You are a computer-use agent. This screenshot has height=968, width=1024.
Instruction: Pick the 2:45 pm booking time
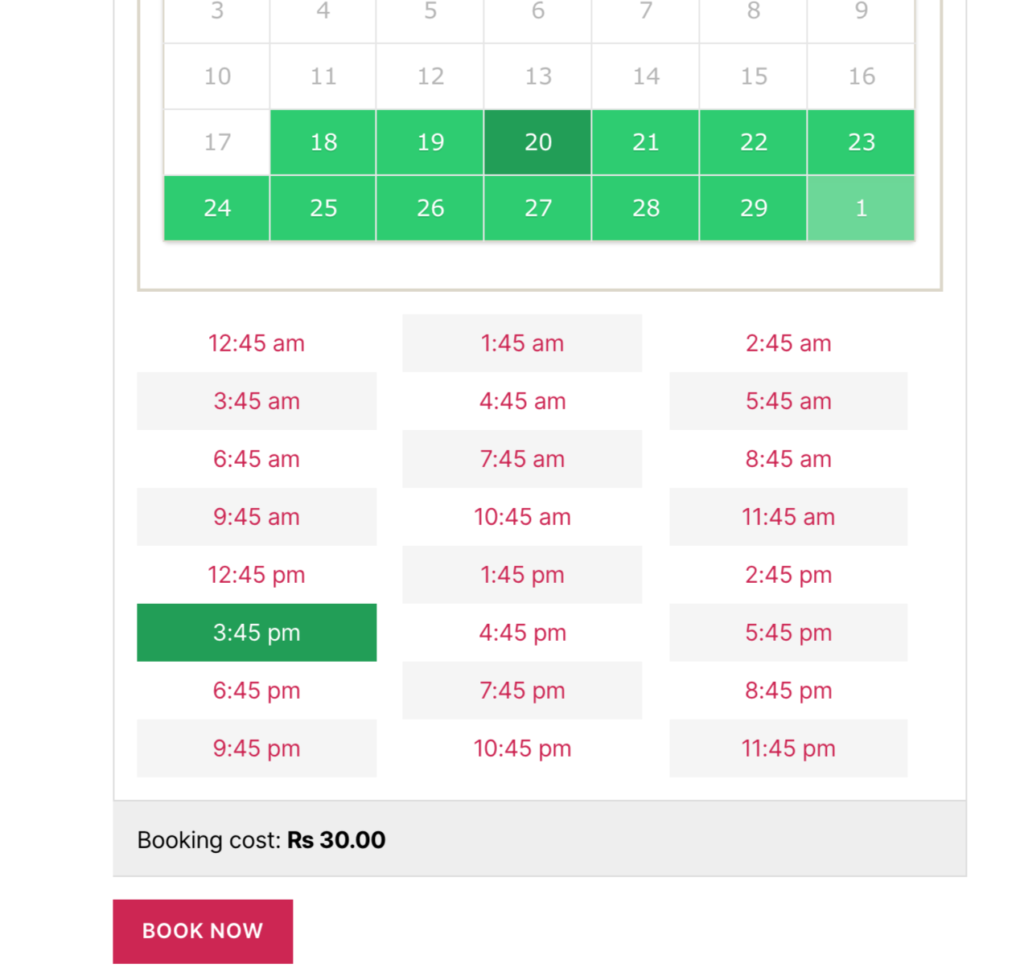coord(788,575)
